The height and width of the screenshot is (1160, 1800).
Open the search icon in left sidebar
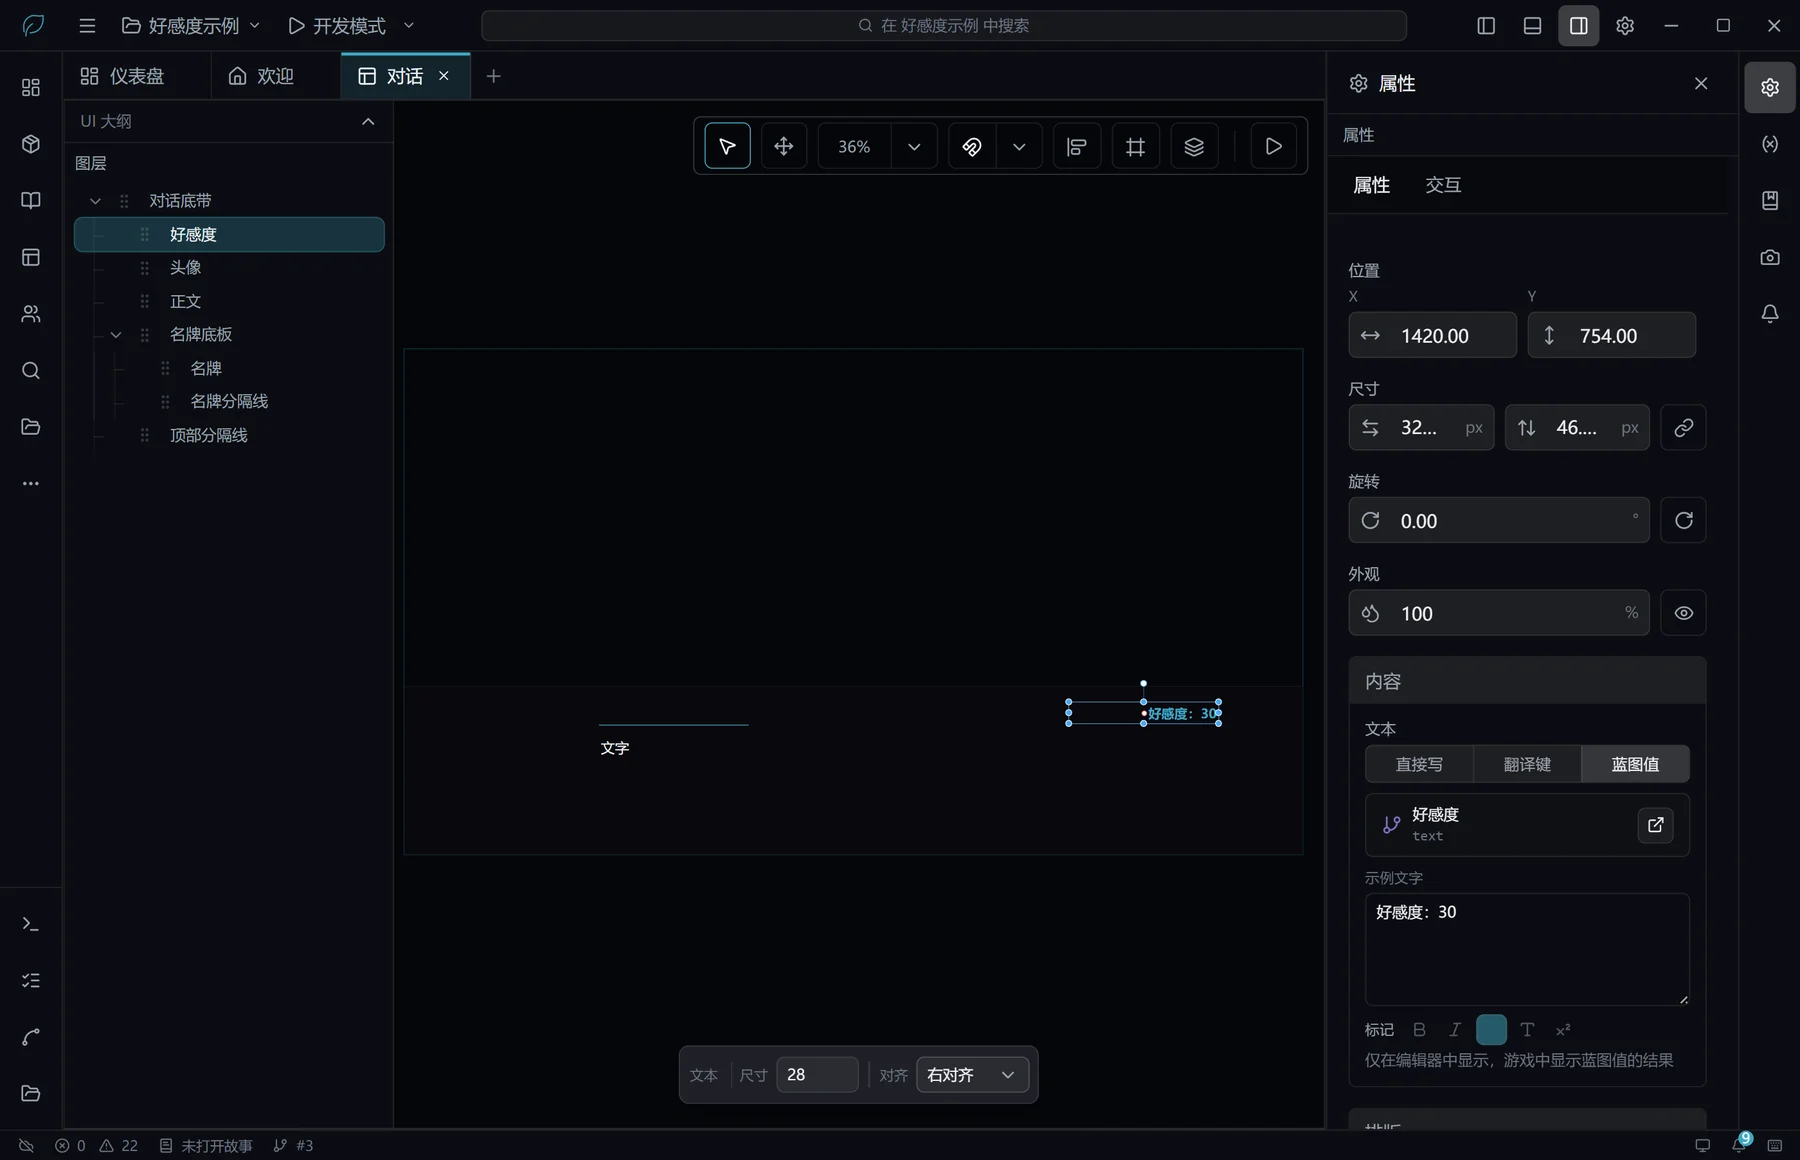click(31, 371)
